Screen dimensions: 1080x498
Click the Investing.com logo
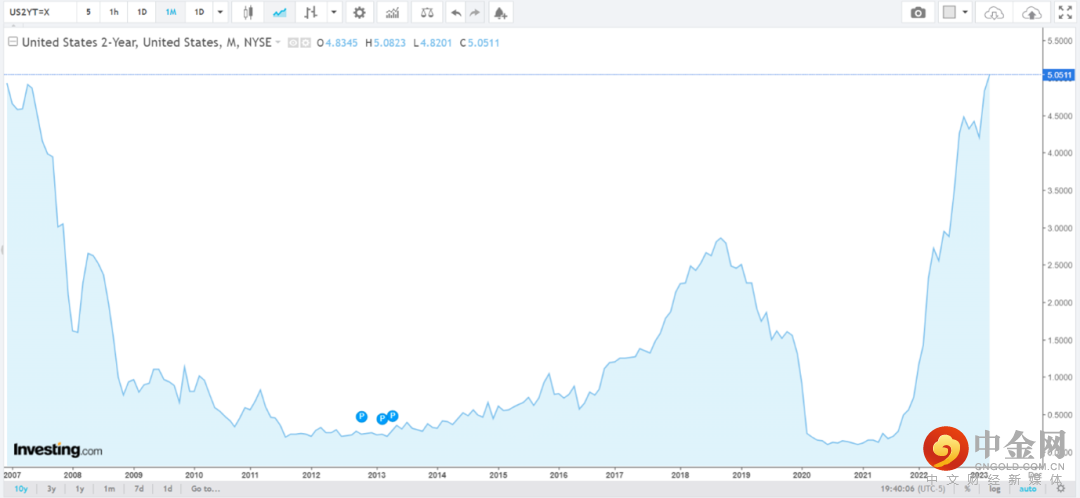58,450
